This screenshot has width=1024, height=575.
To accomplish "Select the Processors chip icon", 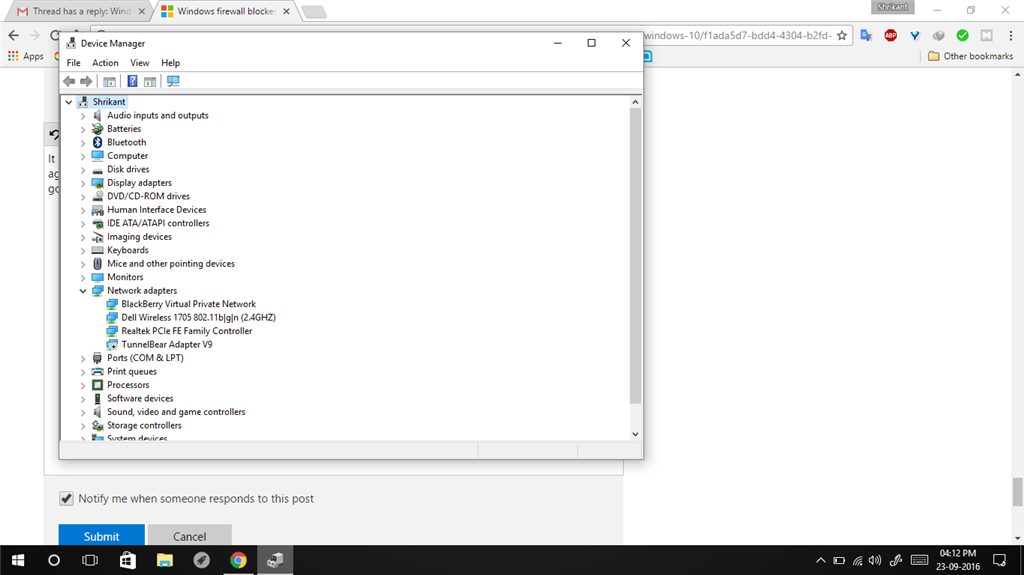I will click(x=97, y=385).
